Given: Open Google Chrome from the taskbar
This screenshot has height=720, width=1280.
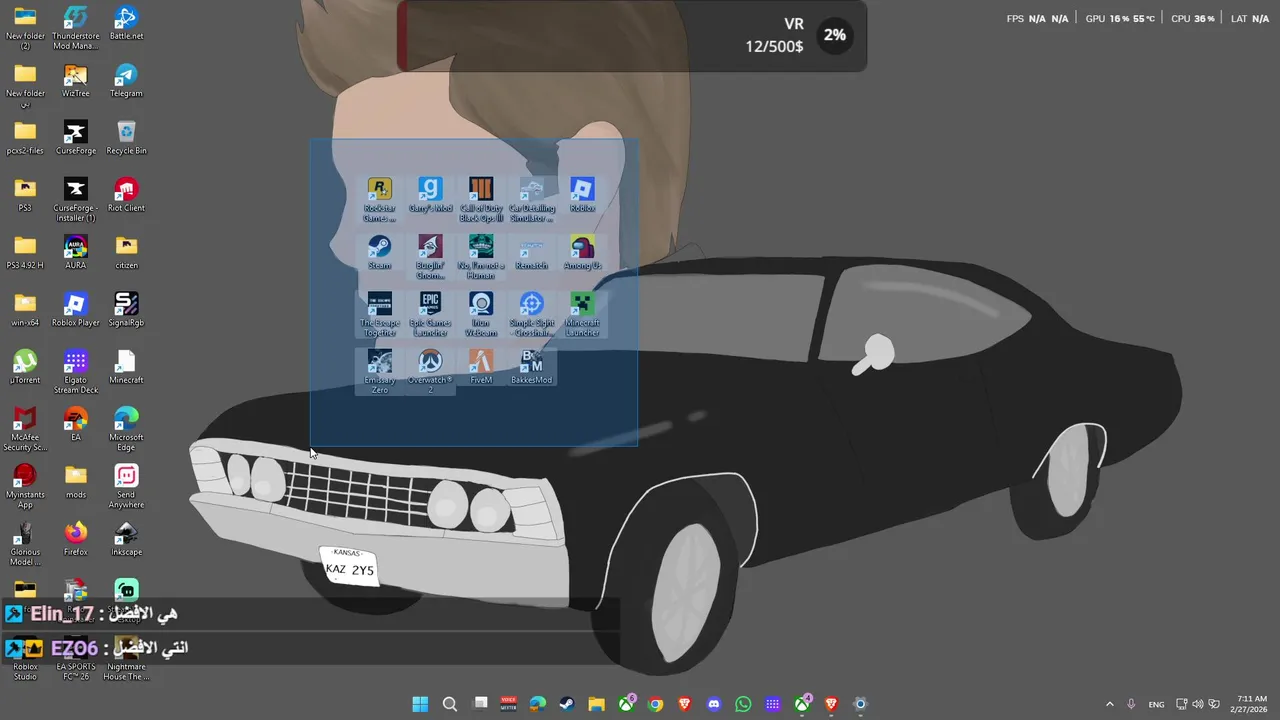Looking at the screenshot, I should pos(655,704).
